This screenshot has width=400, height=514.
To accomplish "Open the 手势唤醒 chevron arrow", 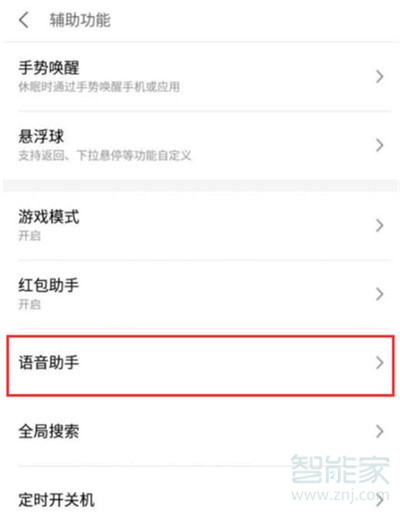I will [380, 77].
